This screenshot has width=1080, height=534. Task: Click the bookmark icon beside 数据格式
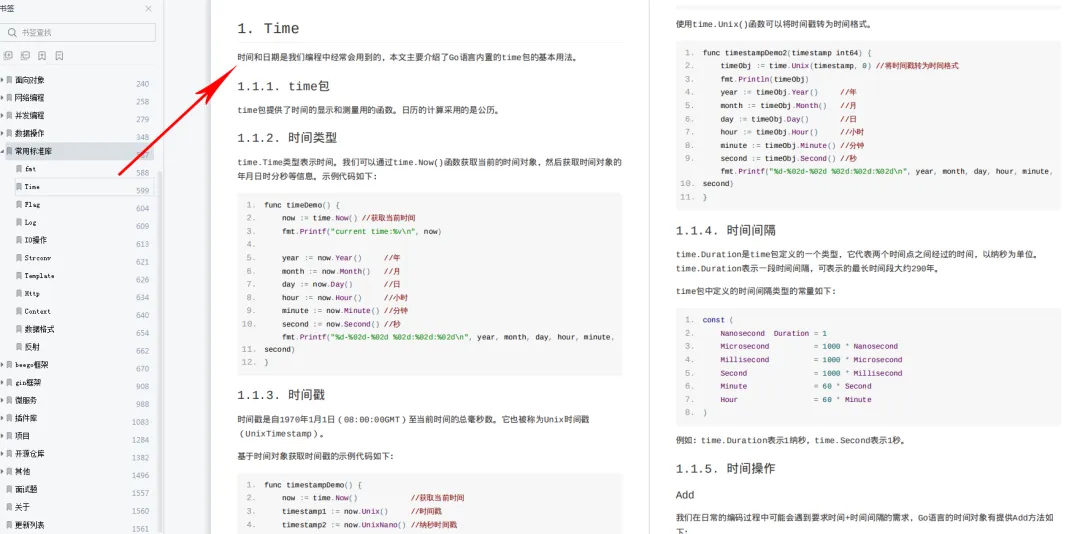(x=19, y=329)
